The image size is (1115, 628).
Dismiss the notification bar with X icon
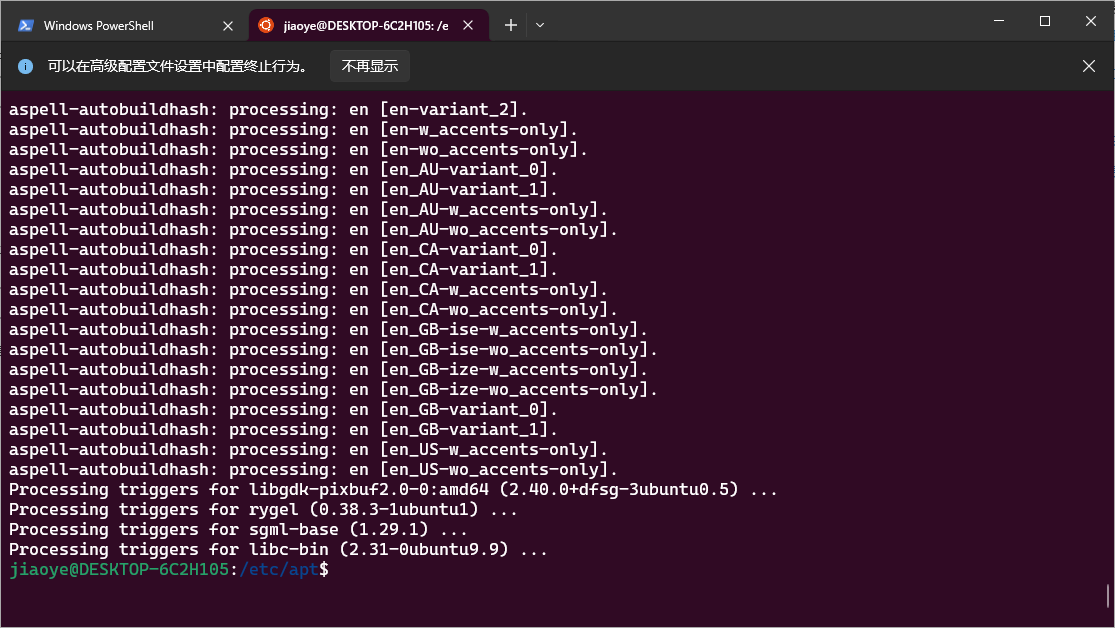(x=1089, y=66)
